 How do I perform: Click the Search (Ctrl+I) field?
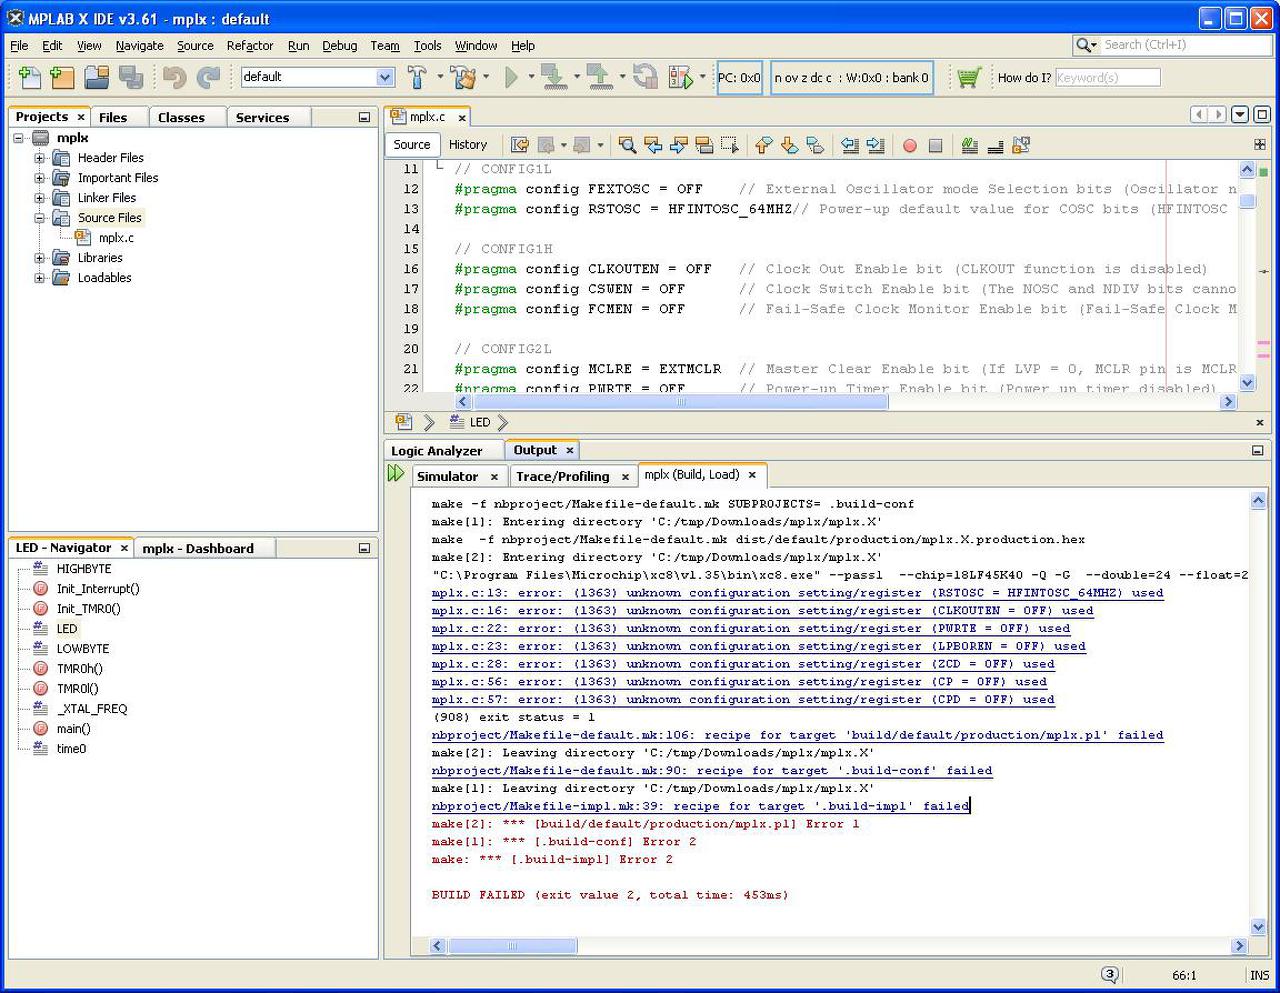[1185, 45]
